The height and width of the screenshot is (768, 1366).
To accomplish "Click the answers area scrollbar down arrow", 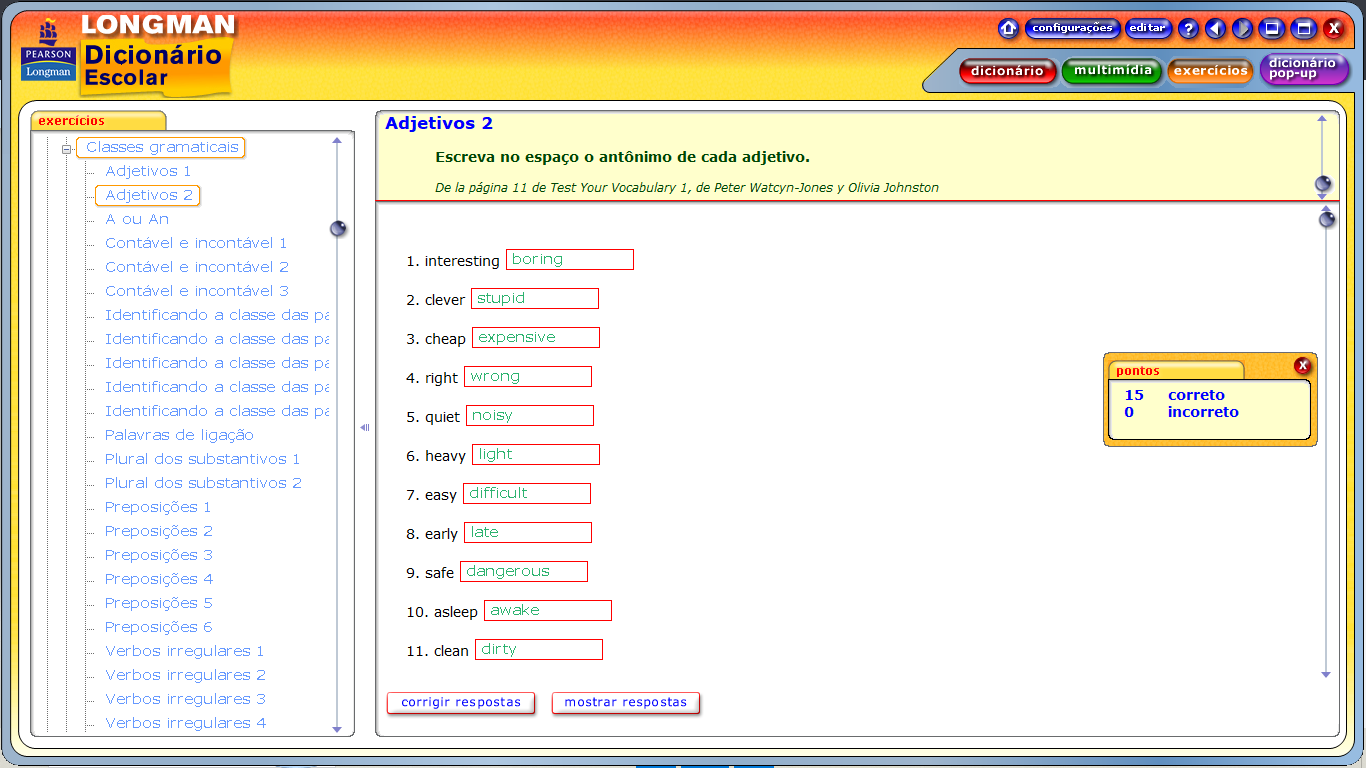I will (1326, 675).
